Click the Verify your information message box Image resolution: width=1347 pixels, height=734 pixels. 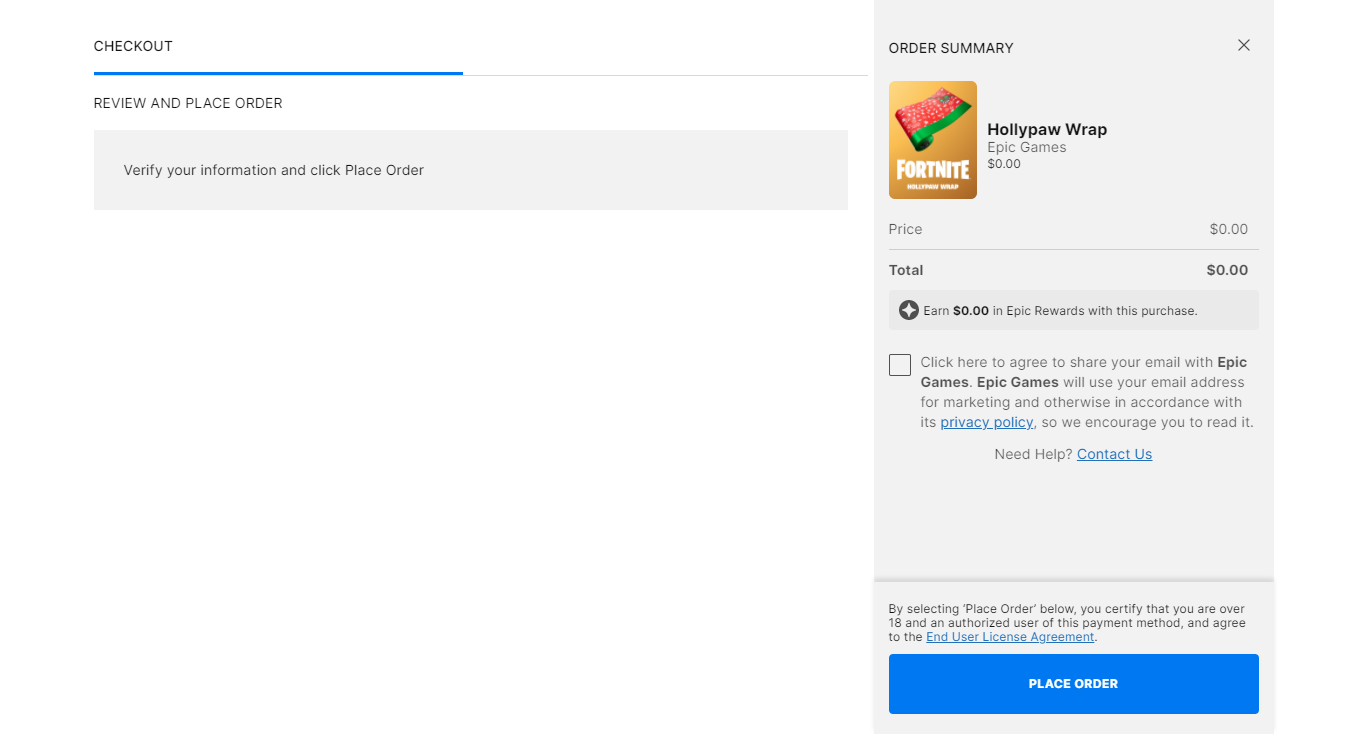470,170
